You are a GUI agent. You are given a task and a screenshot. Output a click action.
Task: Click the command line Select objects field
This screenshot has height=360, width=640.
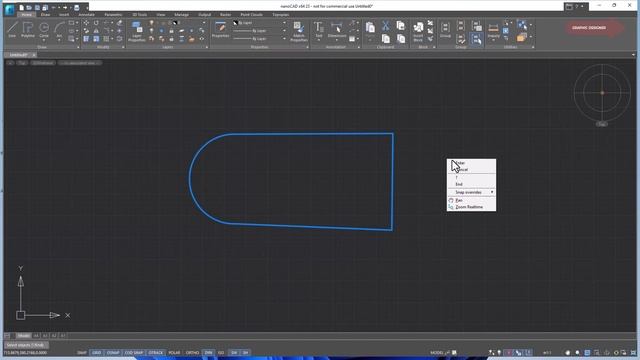pos(26,345)
